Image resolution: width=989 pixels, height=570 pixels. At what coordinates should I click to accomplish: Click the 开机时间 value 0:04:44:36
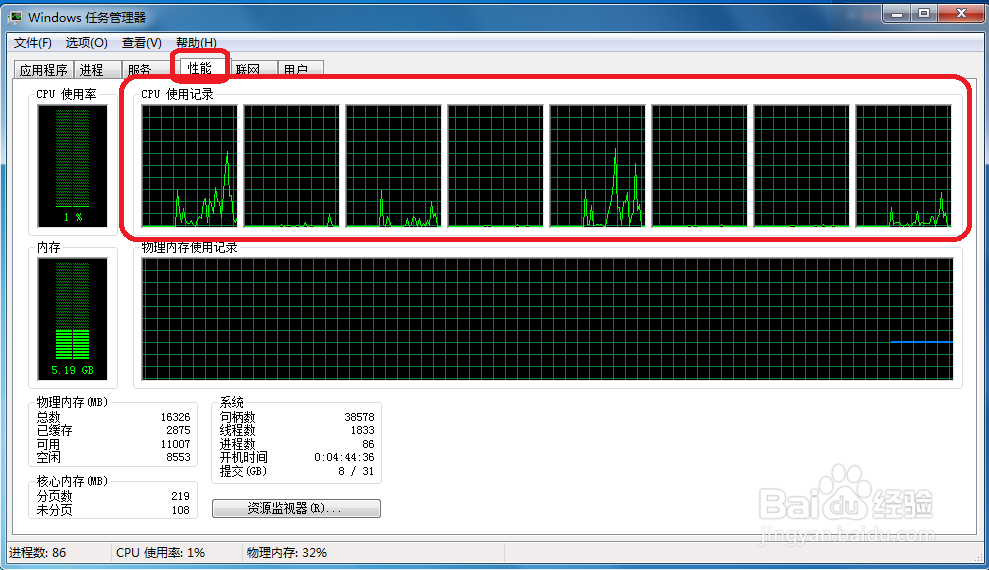tap(344, 457)
